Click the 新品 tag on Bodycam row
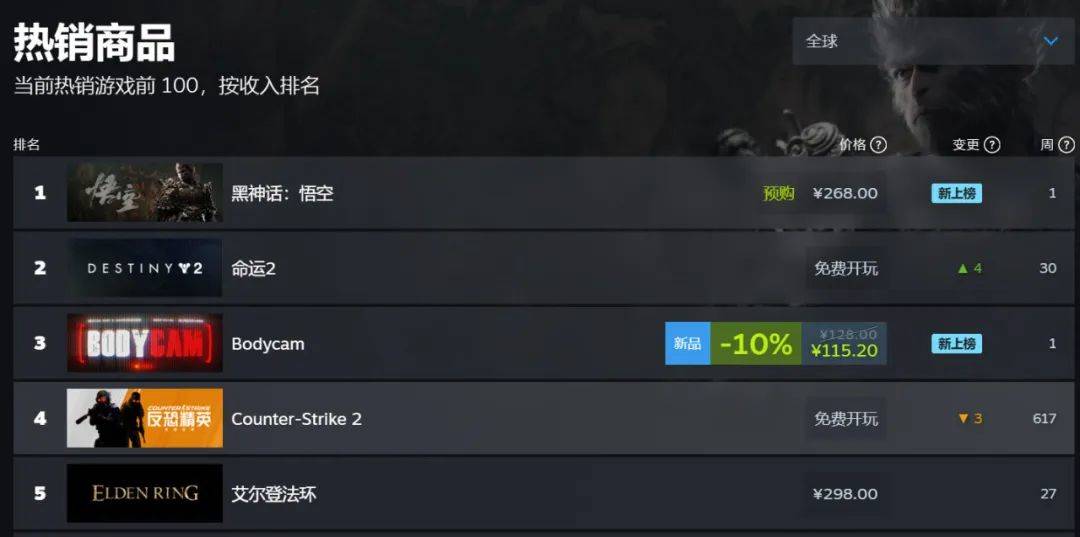Image resolution: width=1080 pixels, height=537 pixels. [687, 344]
